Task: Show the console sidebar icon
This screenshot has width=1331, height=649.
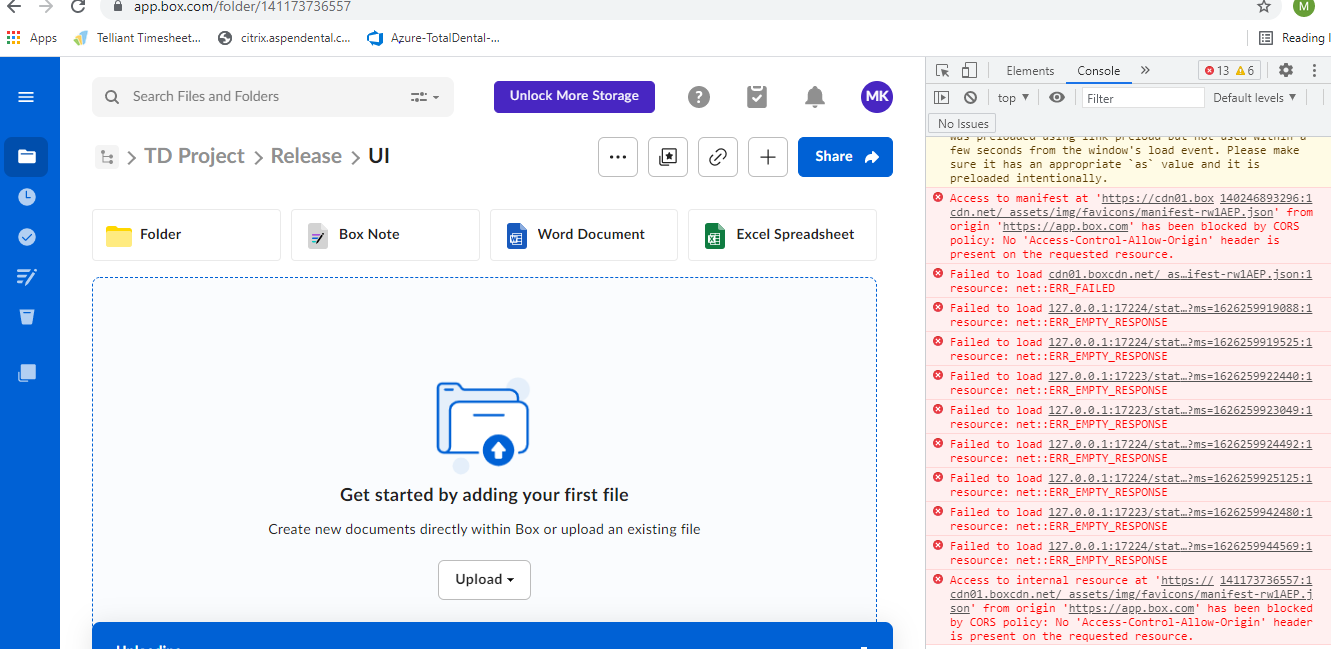Action: (942, 98)
